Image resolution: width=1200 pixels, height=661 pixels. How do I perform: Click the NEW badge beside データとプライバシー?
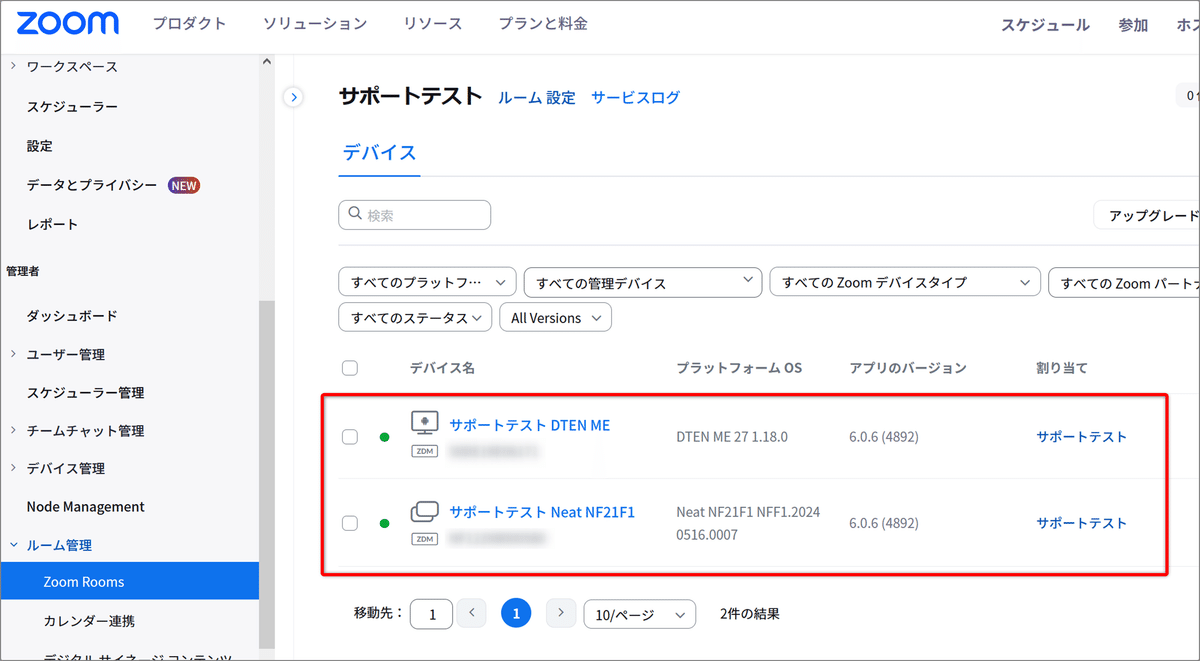[184, 185]
